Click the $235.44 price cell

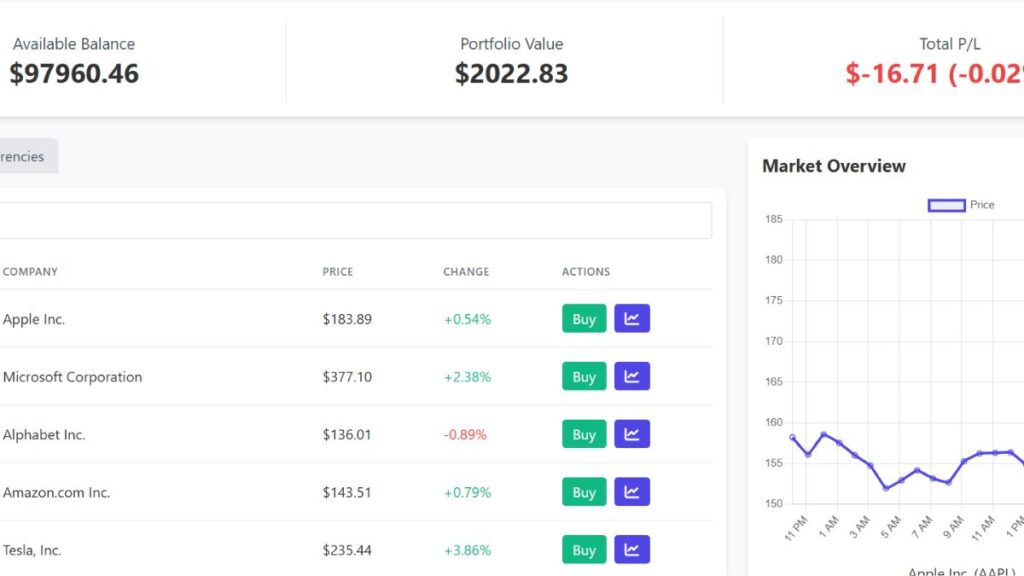coord(347,550)
